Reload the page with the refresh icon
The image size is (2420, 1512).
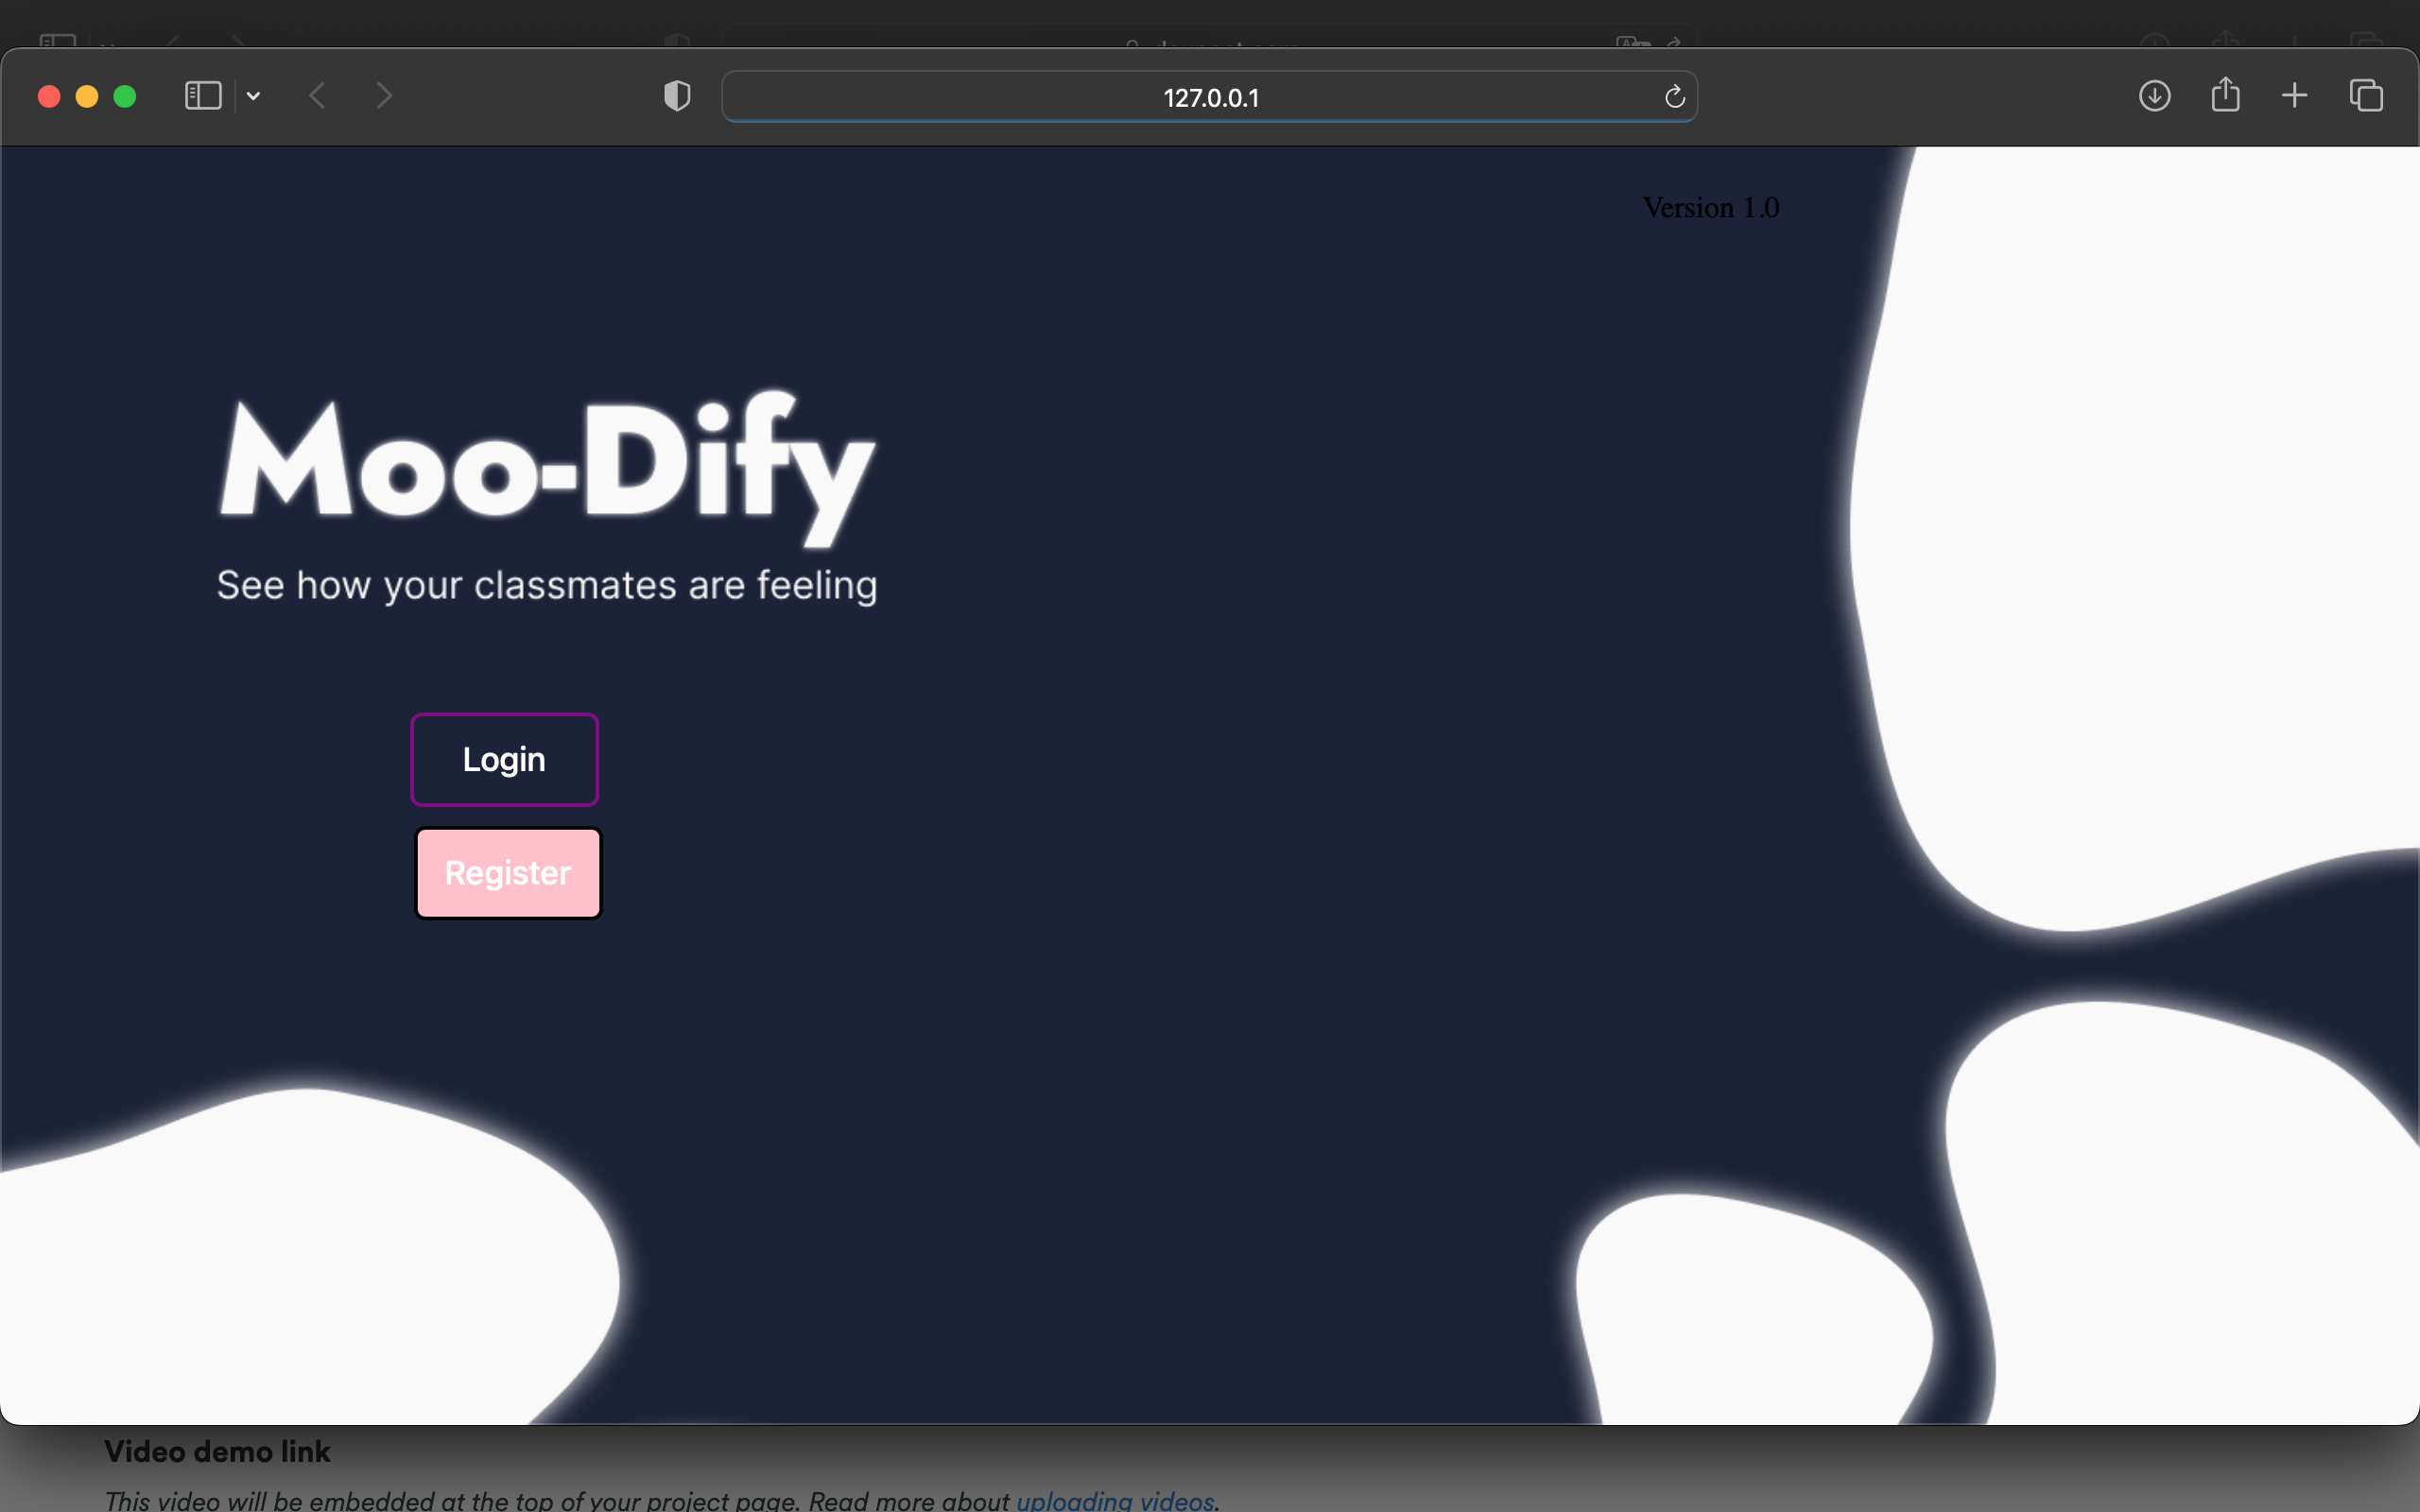click(x=1675, y=97)
